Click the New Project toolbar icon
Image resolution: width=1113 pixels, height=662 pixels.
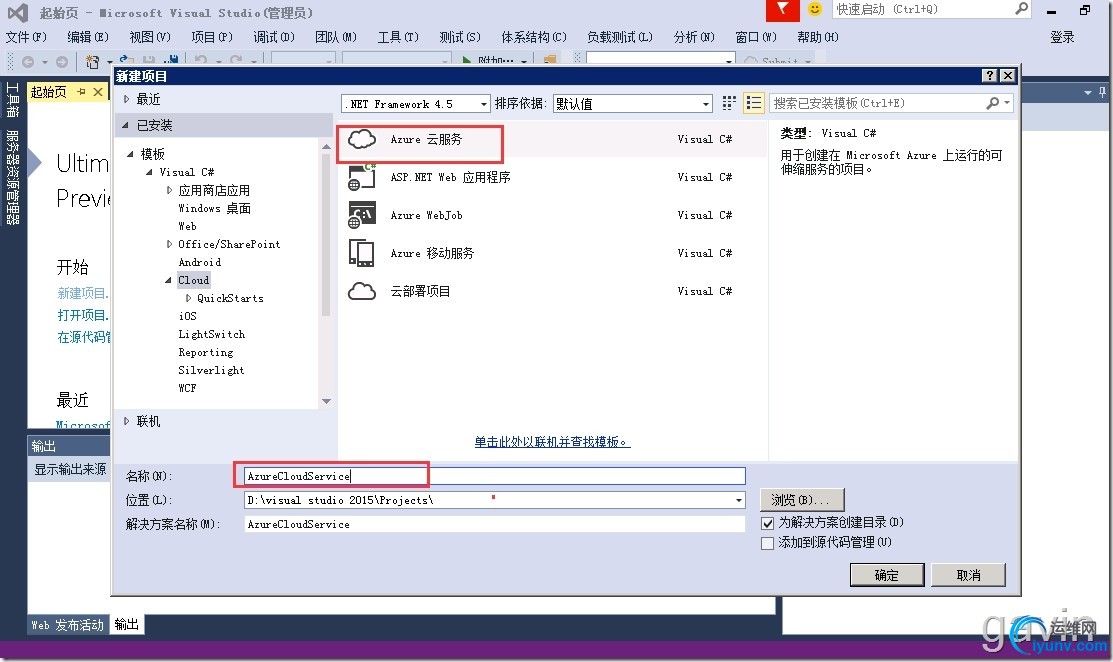click(92, 62)
